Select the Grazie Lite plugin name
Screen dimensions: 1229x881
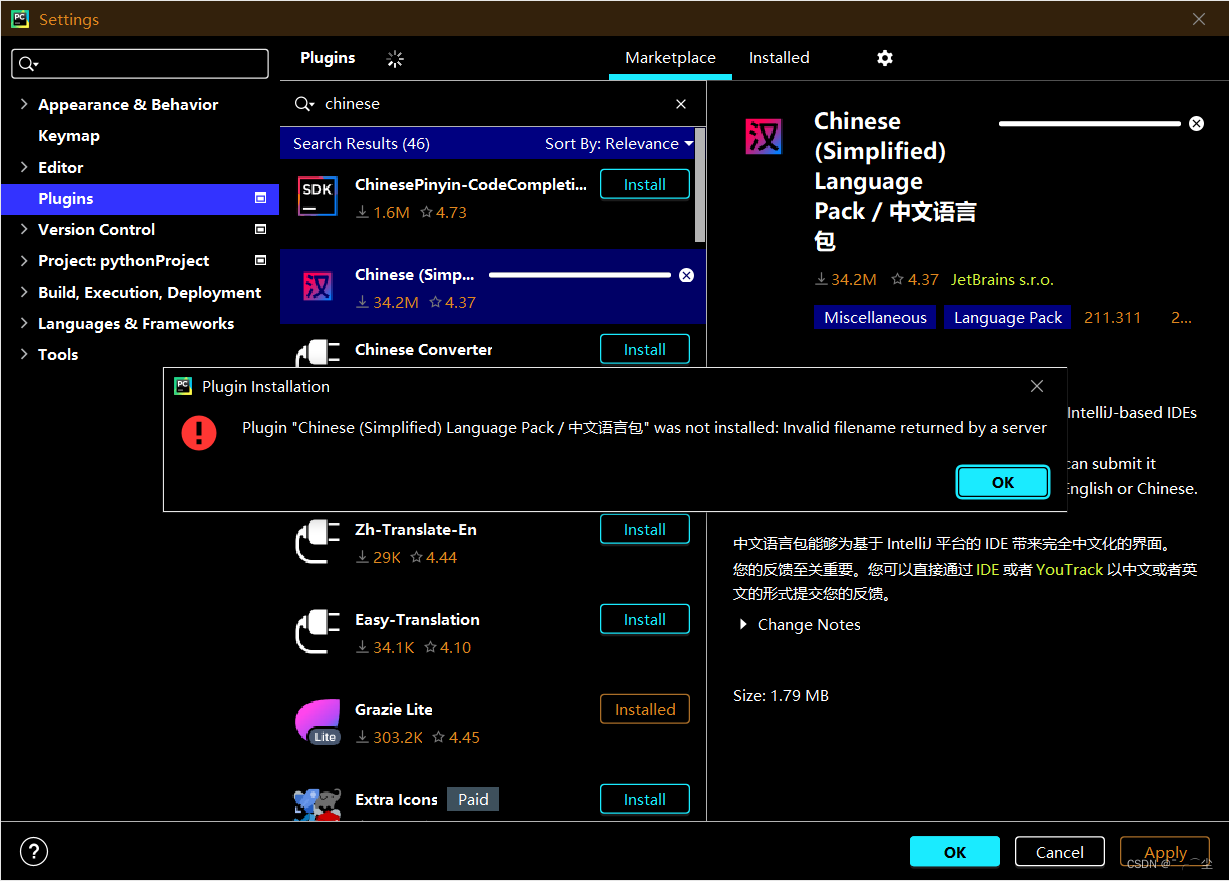click(x=394, y=709)
